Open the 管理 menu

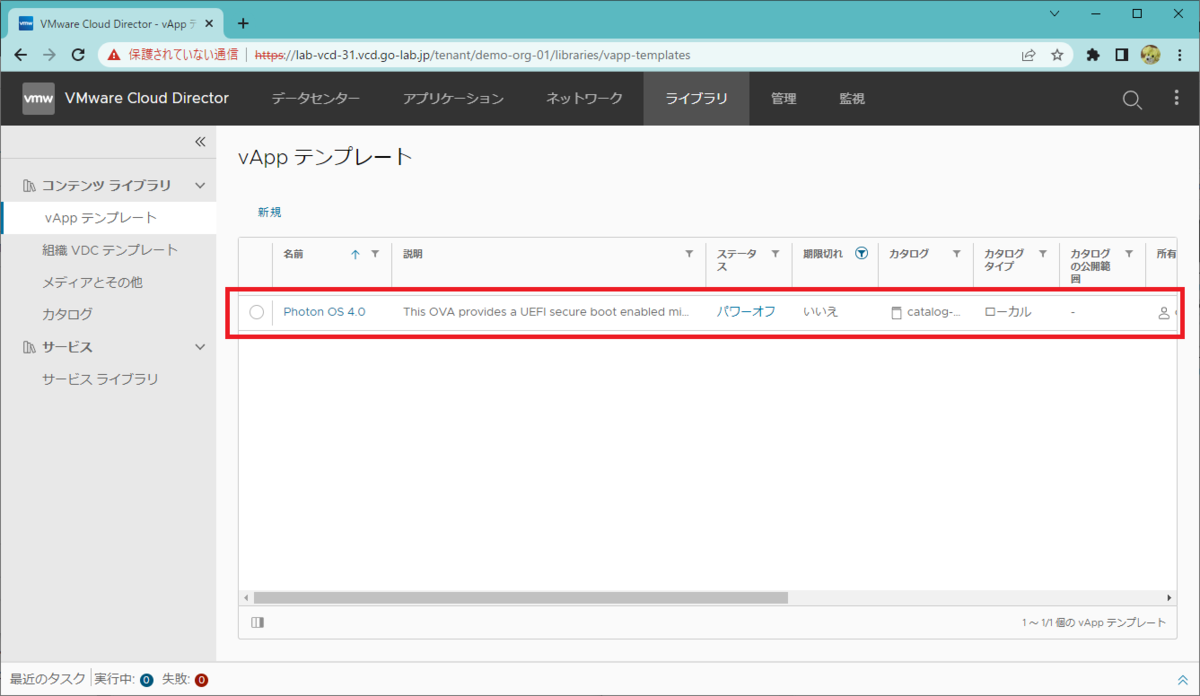pyautogui.click(x=783, y=98)
